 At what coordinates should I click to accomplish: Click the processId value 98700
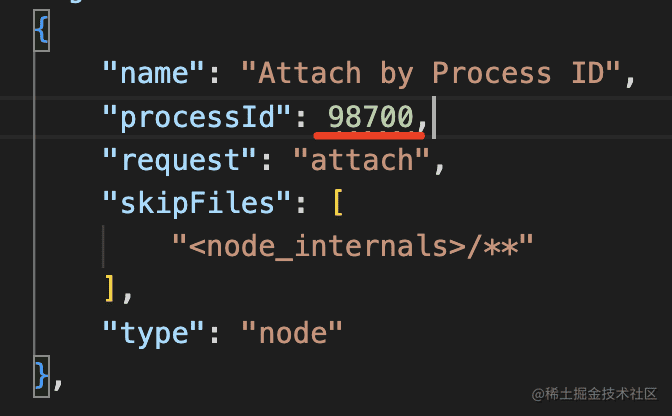370,117
